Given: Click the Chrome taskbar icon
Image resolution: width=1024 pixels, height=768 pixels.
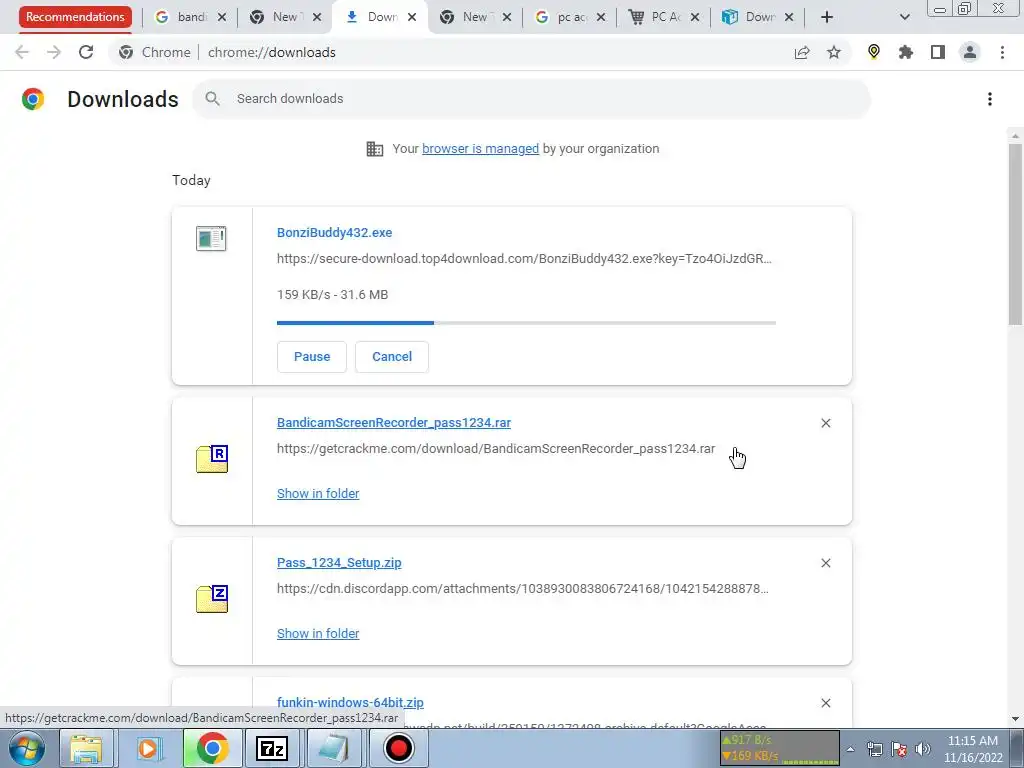Looking at the screenshot, I should click(x=212, y=748).
